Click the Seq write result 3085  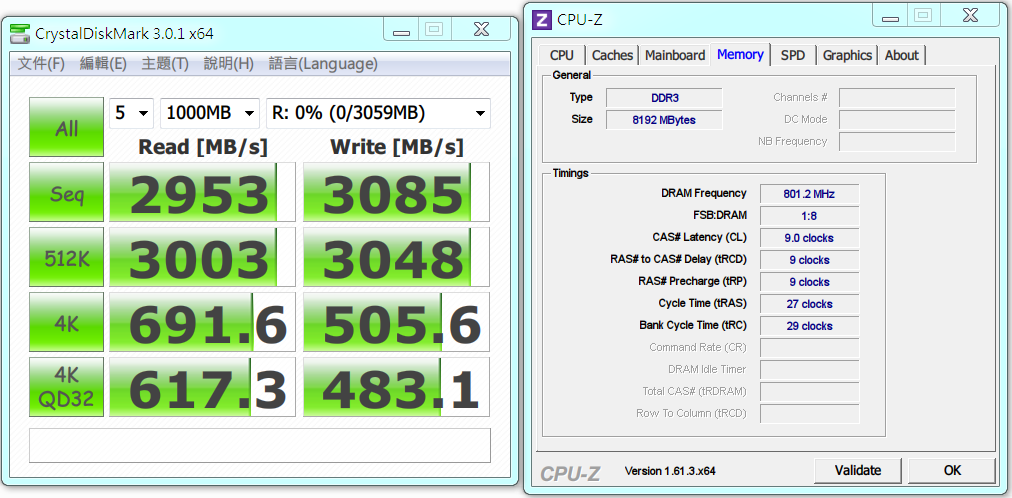tap(396, 192)
